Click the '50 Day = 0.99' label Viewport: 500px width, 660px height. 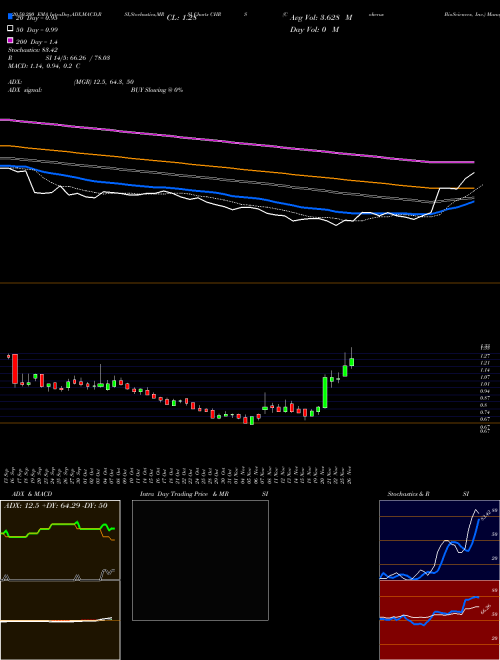(37, 30)
